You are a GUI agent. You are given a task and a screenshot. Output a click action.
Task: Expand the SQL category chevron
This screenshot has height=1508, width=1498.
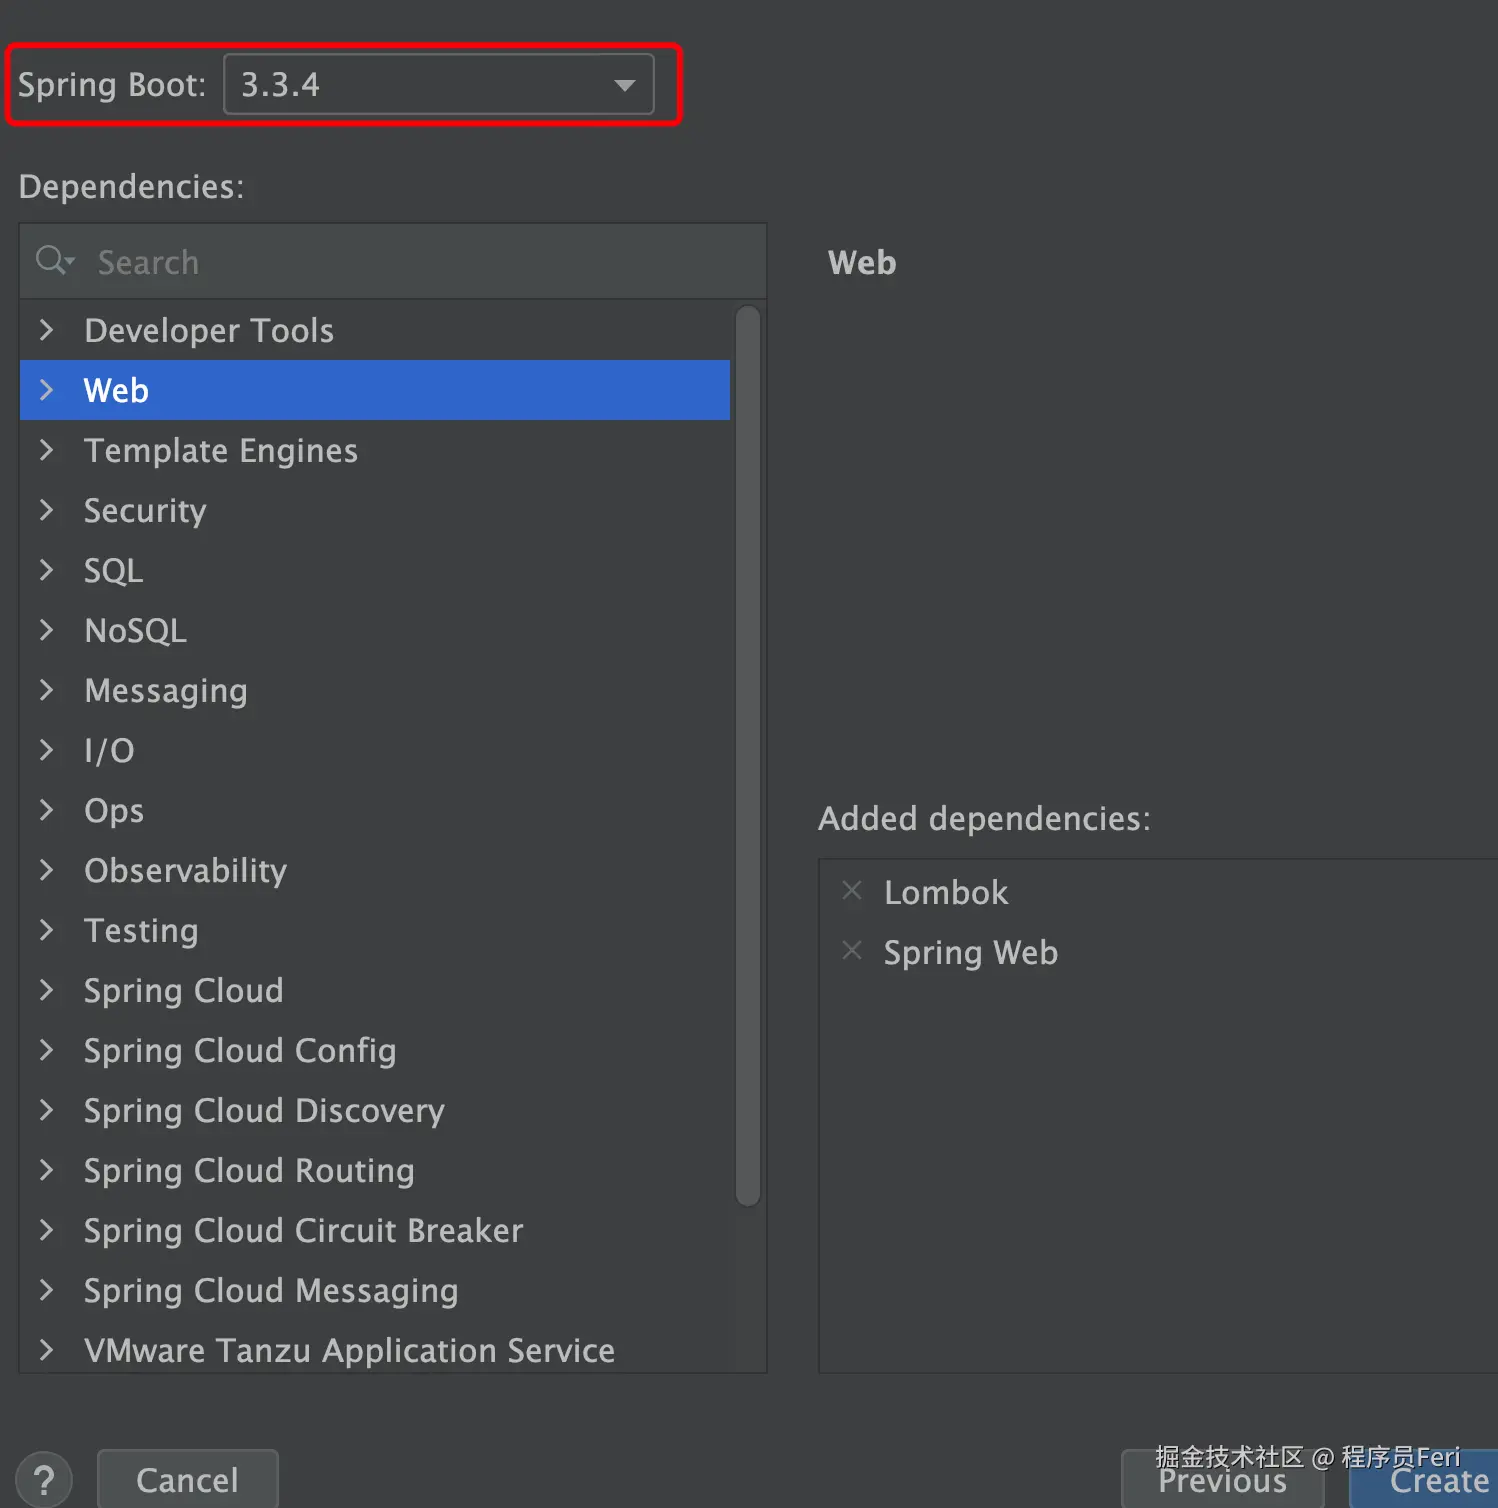point(46,570)
